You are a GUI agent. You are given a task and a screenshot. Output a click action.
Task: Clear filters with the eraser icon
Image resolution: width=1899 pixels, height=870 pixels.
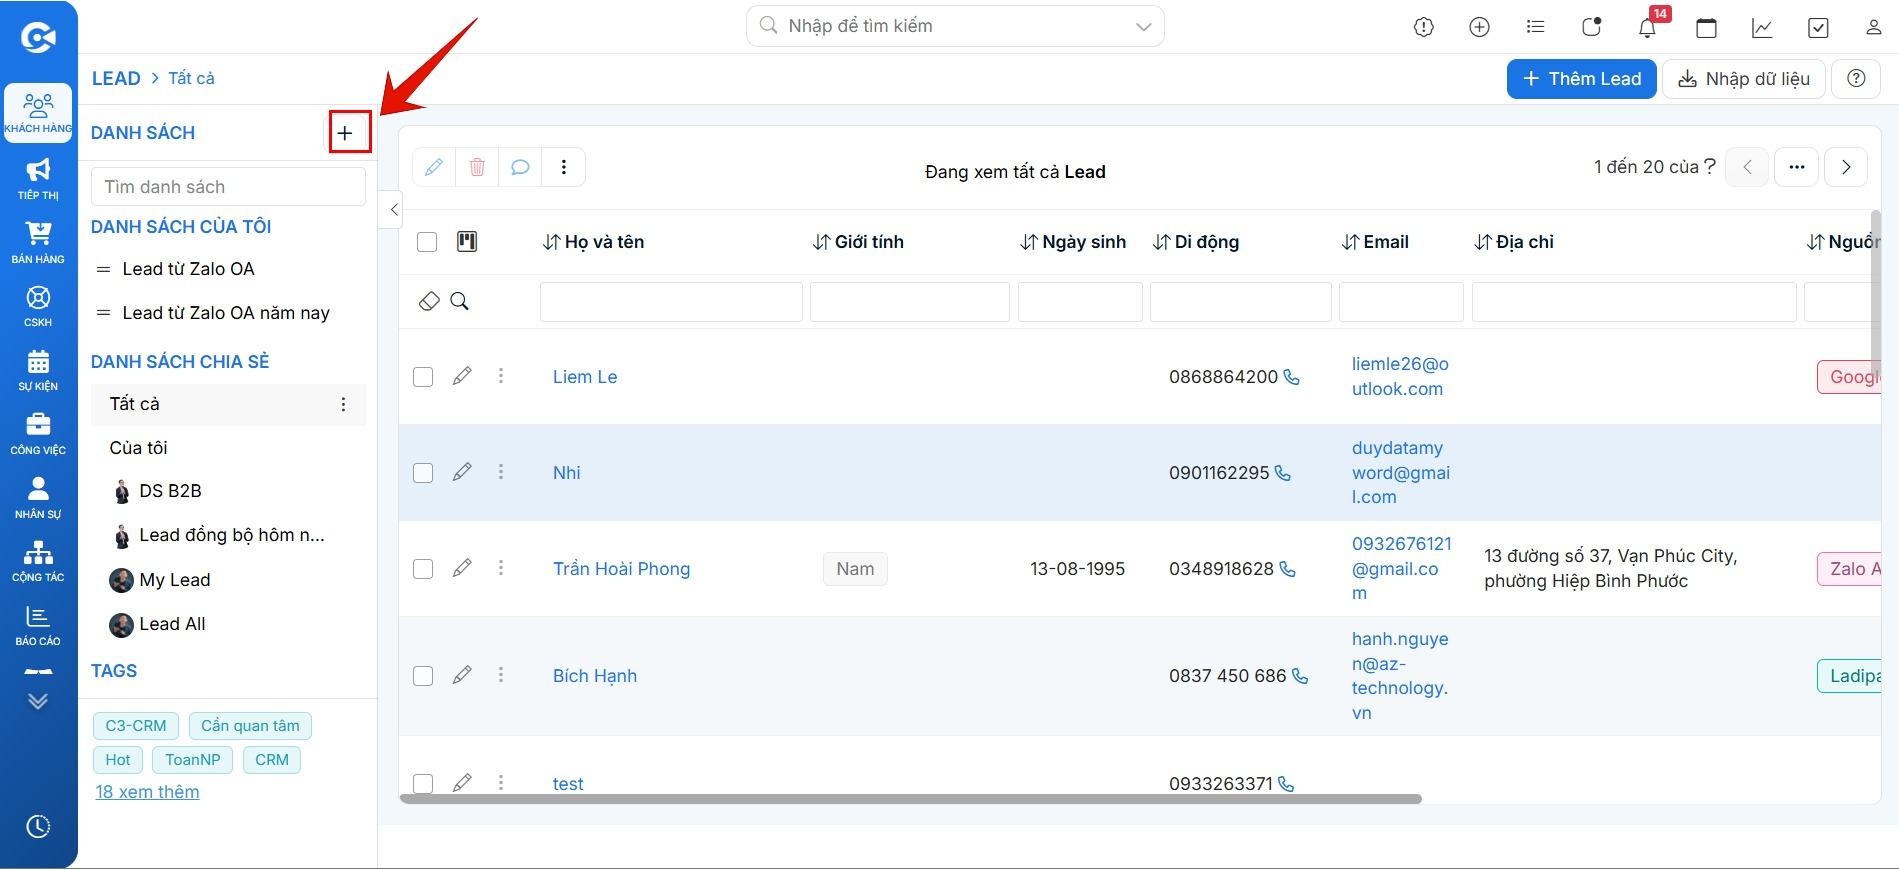click(x=429, y=301)
